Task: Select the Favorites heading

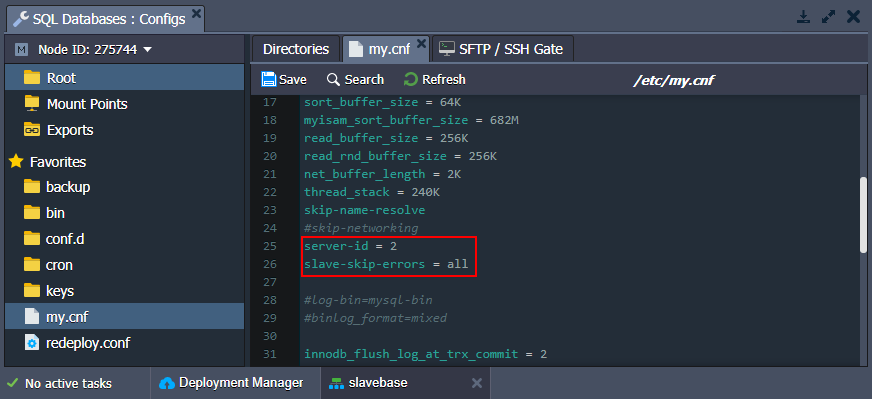Action: 58,162
